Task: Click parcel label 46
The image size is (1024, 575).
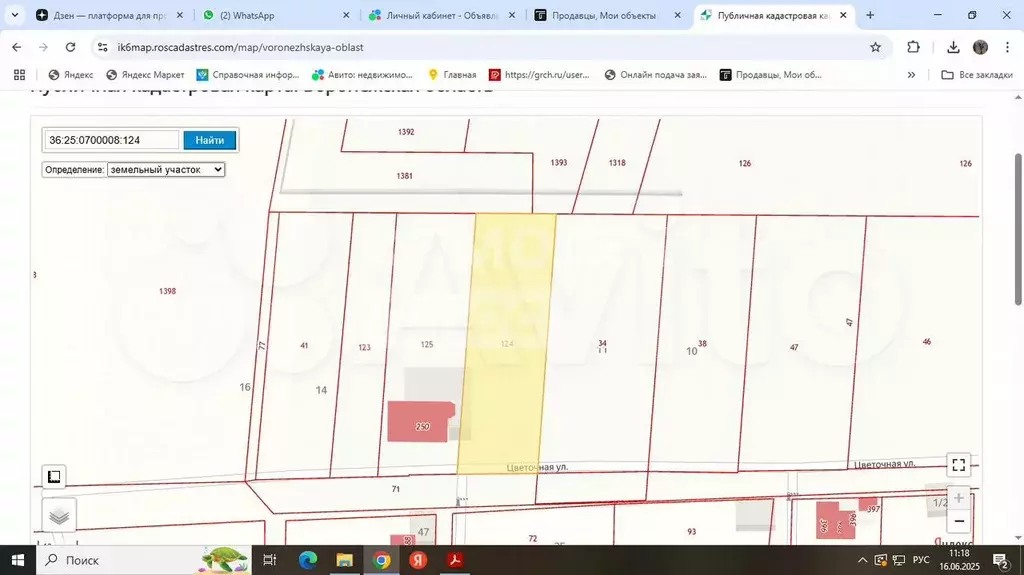Action: 927,341
